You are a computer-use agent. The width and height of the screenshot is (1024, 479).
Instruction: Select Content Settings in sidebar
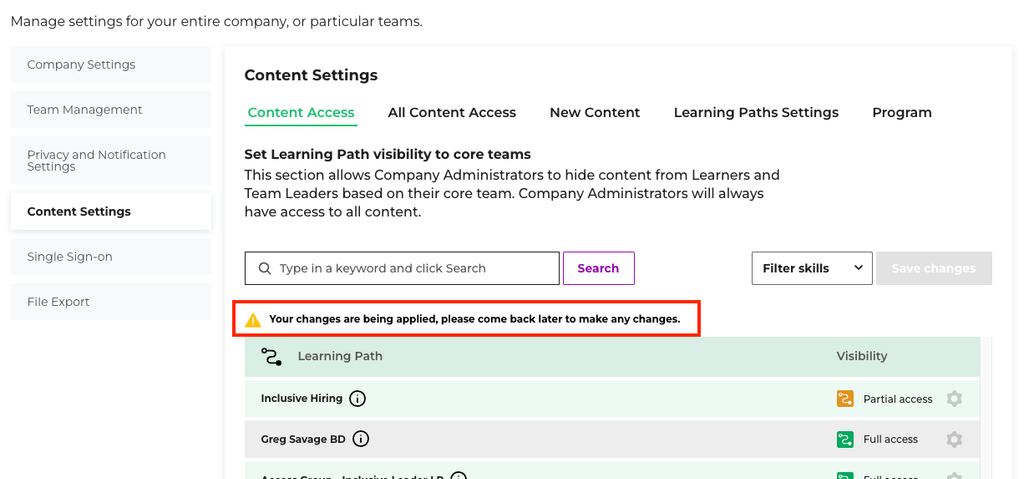click(111, 211)
